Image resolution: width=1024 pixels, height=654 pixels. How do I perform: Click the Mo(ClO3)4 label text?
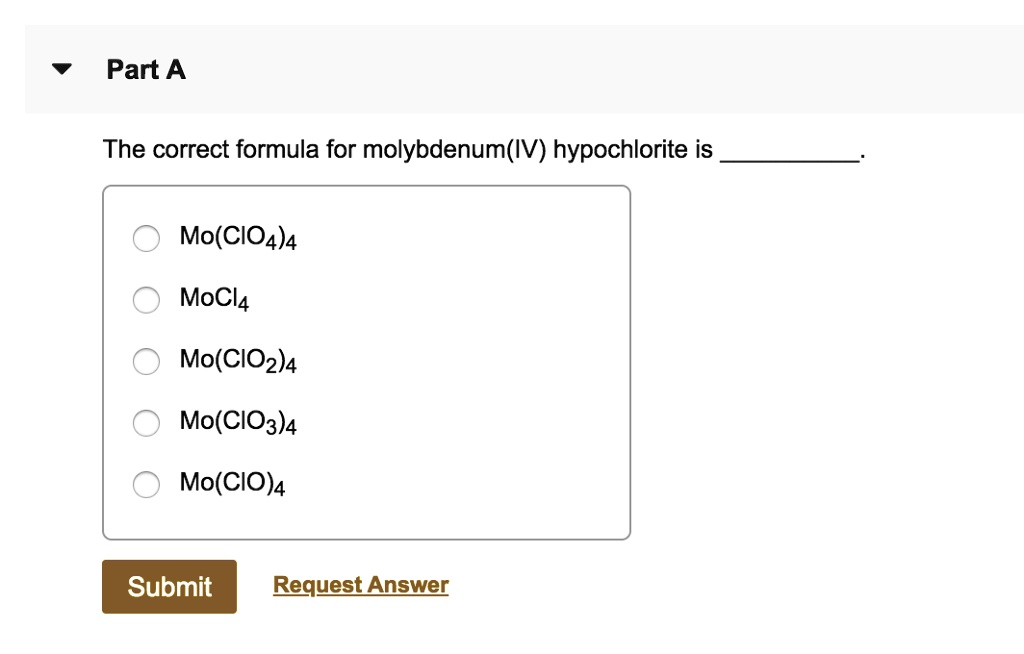point(237,421)
